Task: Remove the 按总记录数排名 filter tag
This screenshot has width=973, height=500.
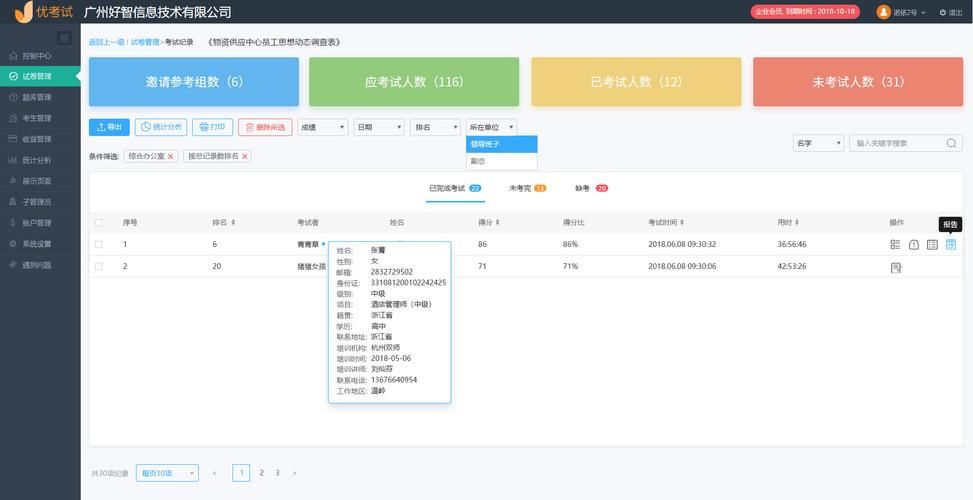Action: coord(244,156)
